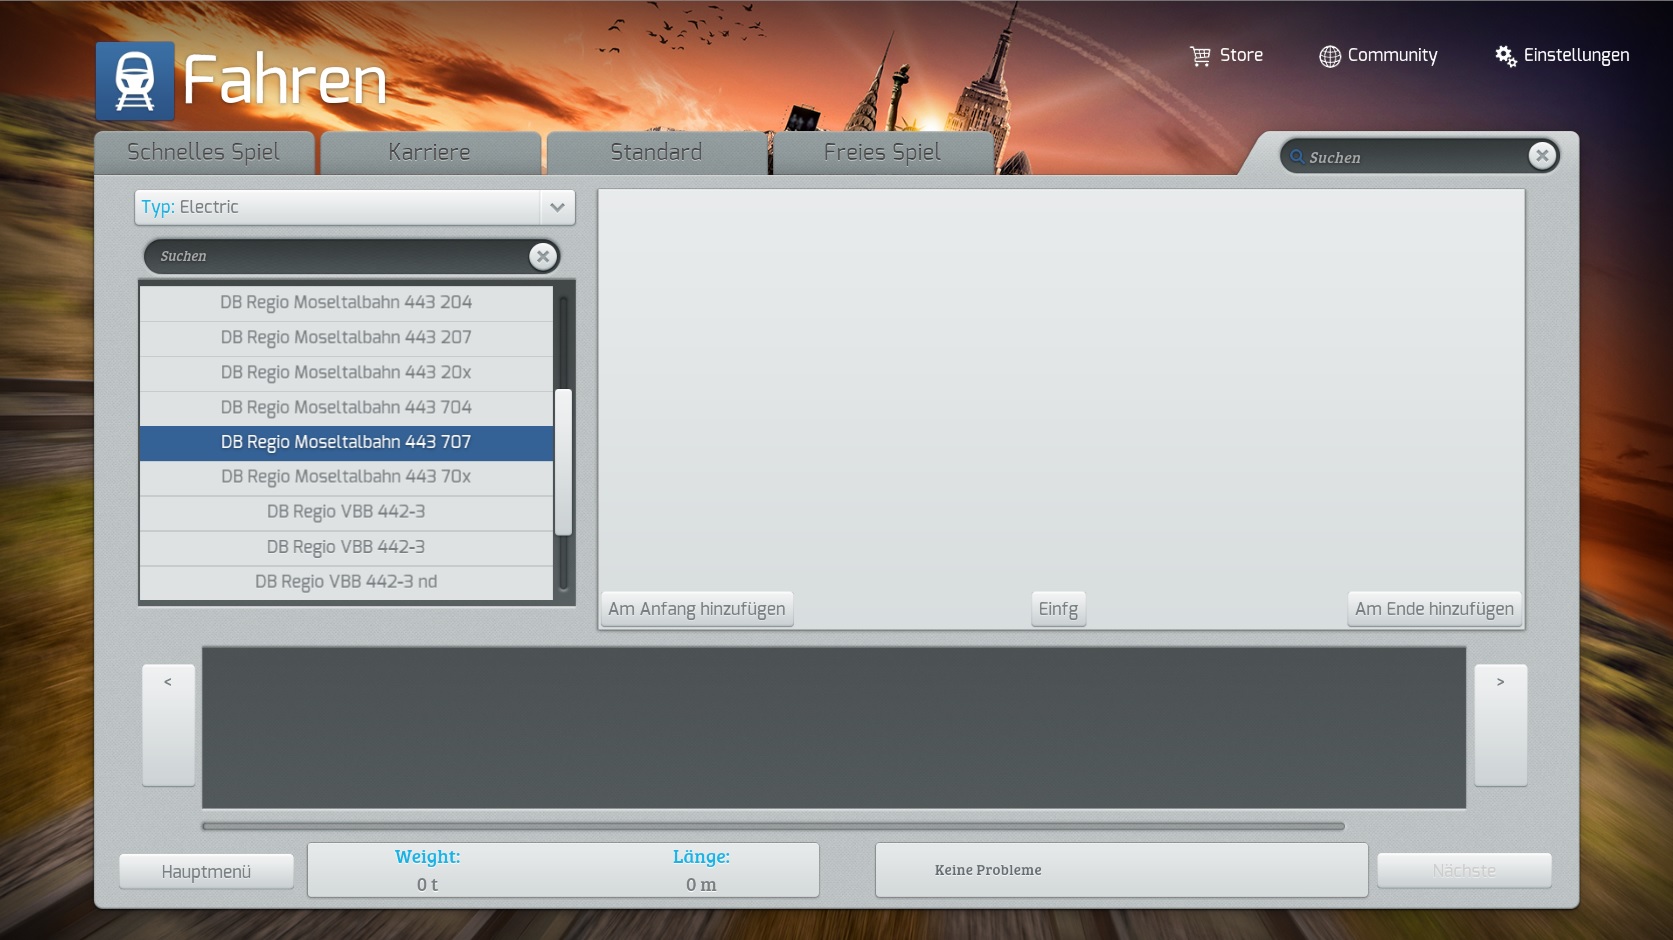Screen dimensions: 1673x940
Task: Clear the rolling stock search with X
Action: pos(543,256)
